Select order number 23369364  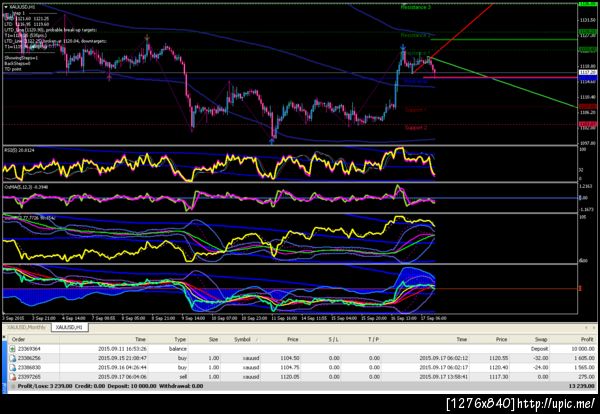pos(29,349)
